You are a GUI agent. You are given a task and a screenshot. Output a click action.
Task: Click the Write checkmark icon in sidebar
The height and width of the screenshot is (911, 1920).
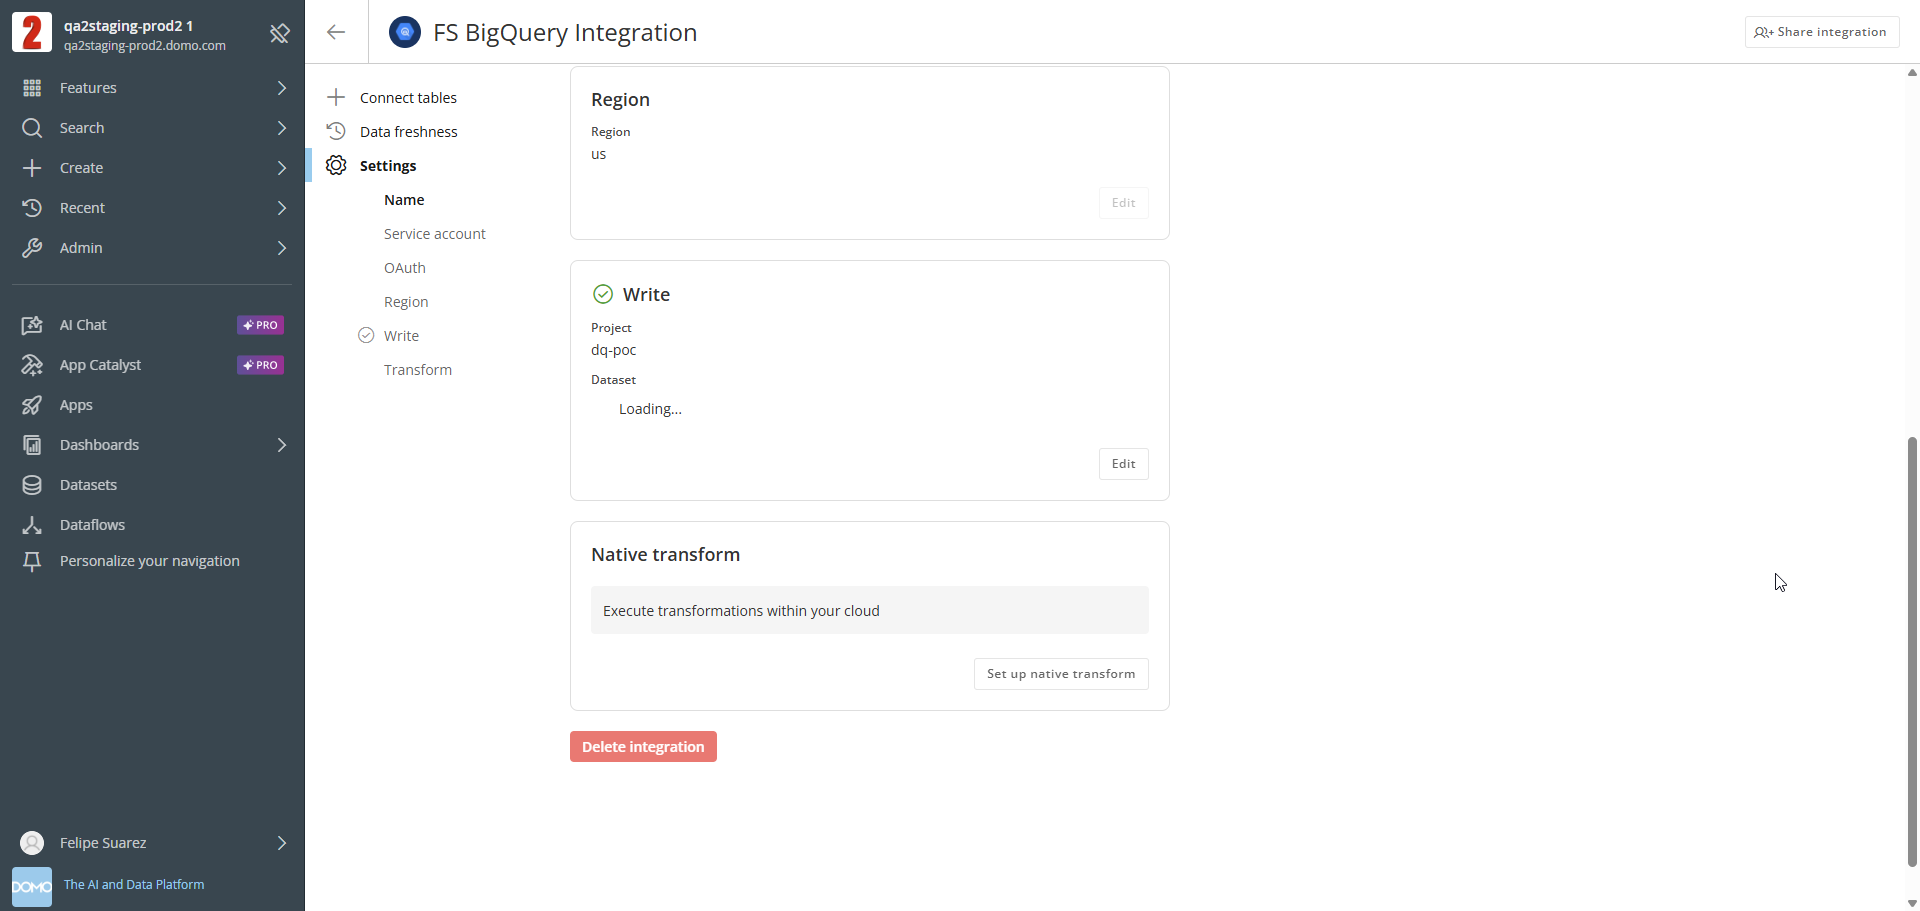point(366,335)
